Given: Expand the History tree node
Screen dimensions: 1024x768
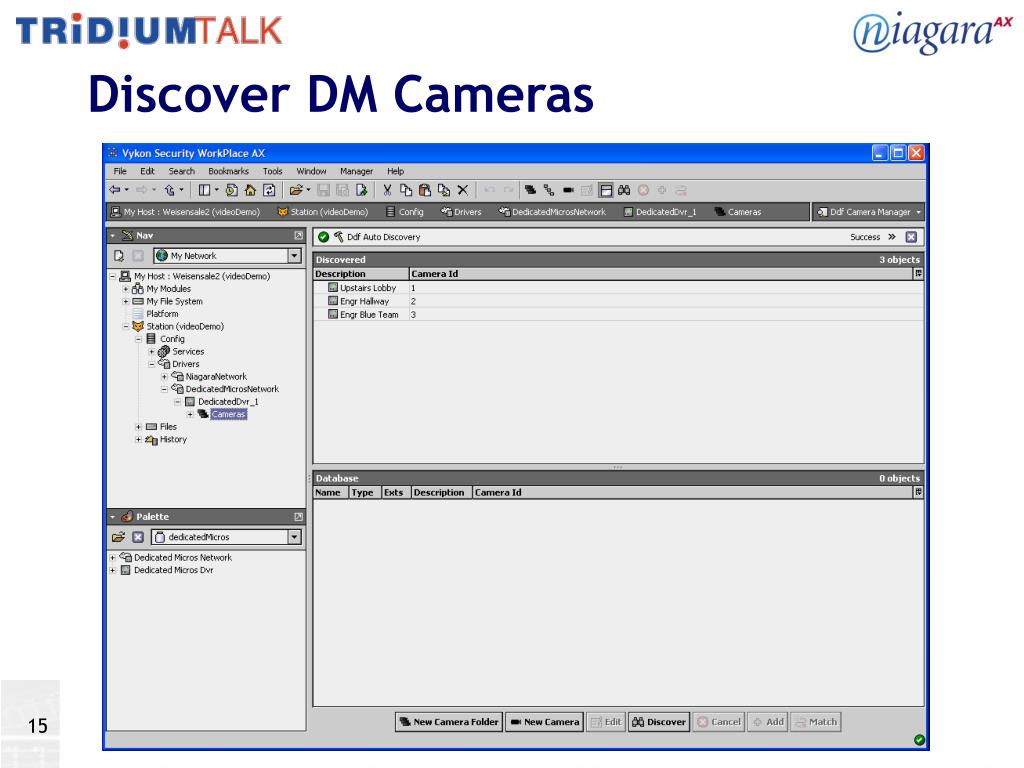Looking at the screenshot, I should pos(138,440).
